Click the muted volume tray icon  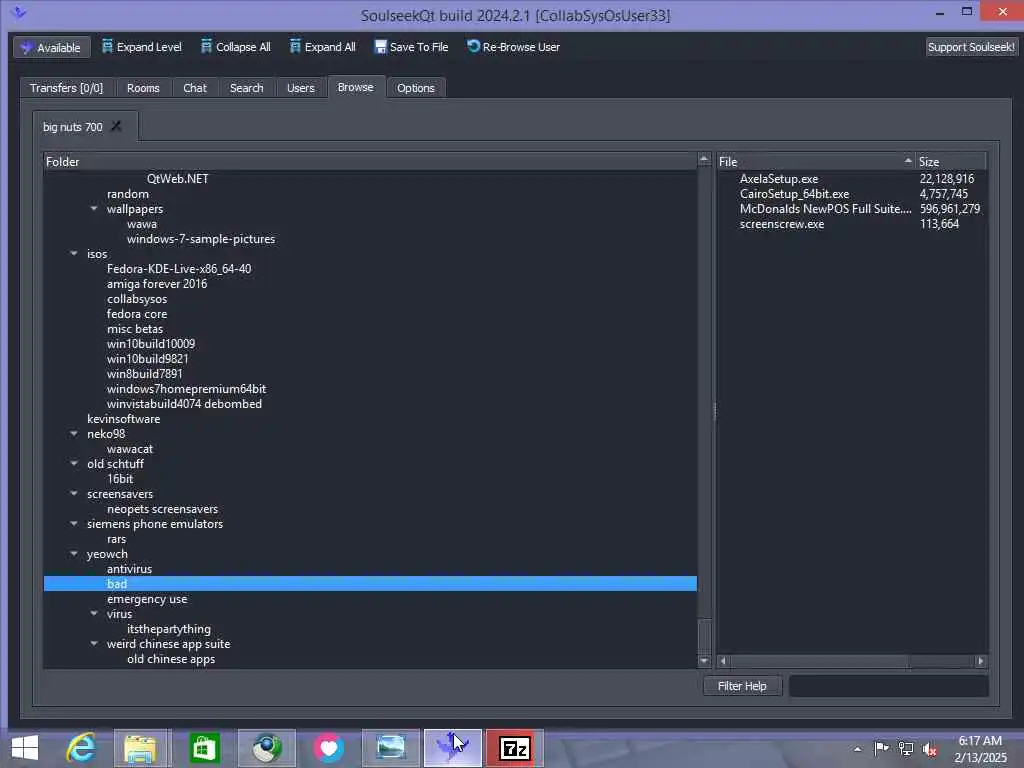[x=929, y=749]
